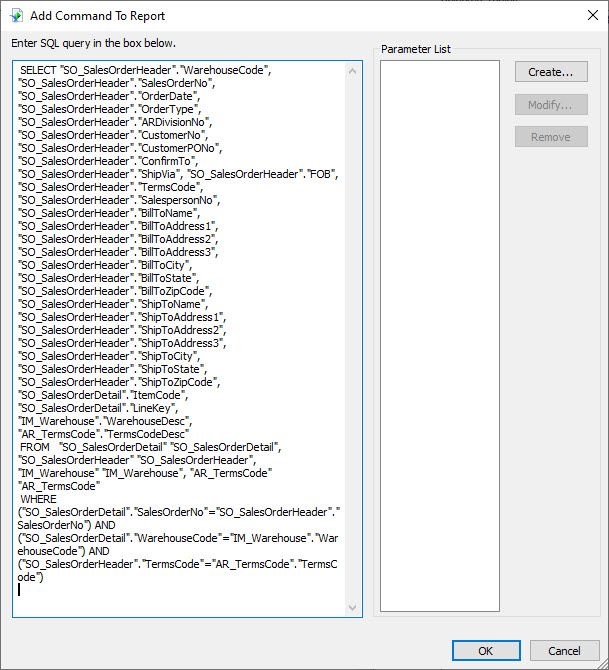Click the "ShipToState" line
Image resolution: width=609 pixels, height=670 pixels.
tap(112, 369)
